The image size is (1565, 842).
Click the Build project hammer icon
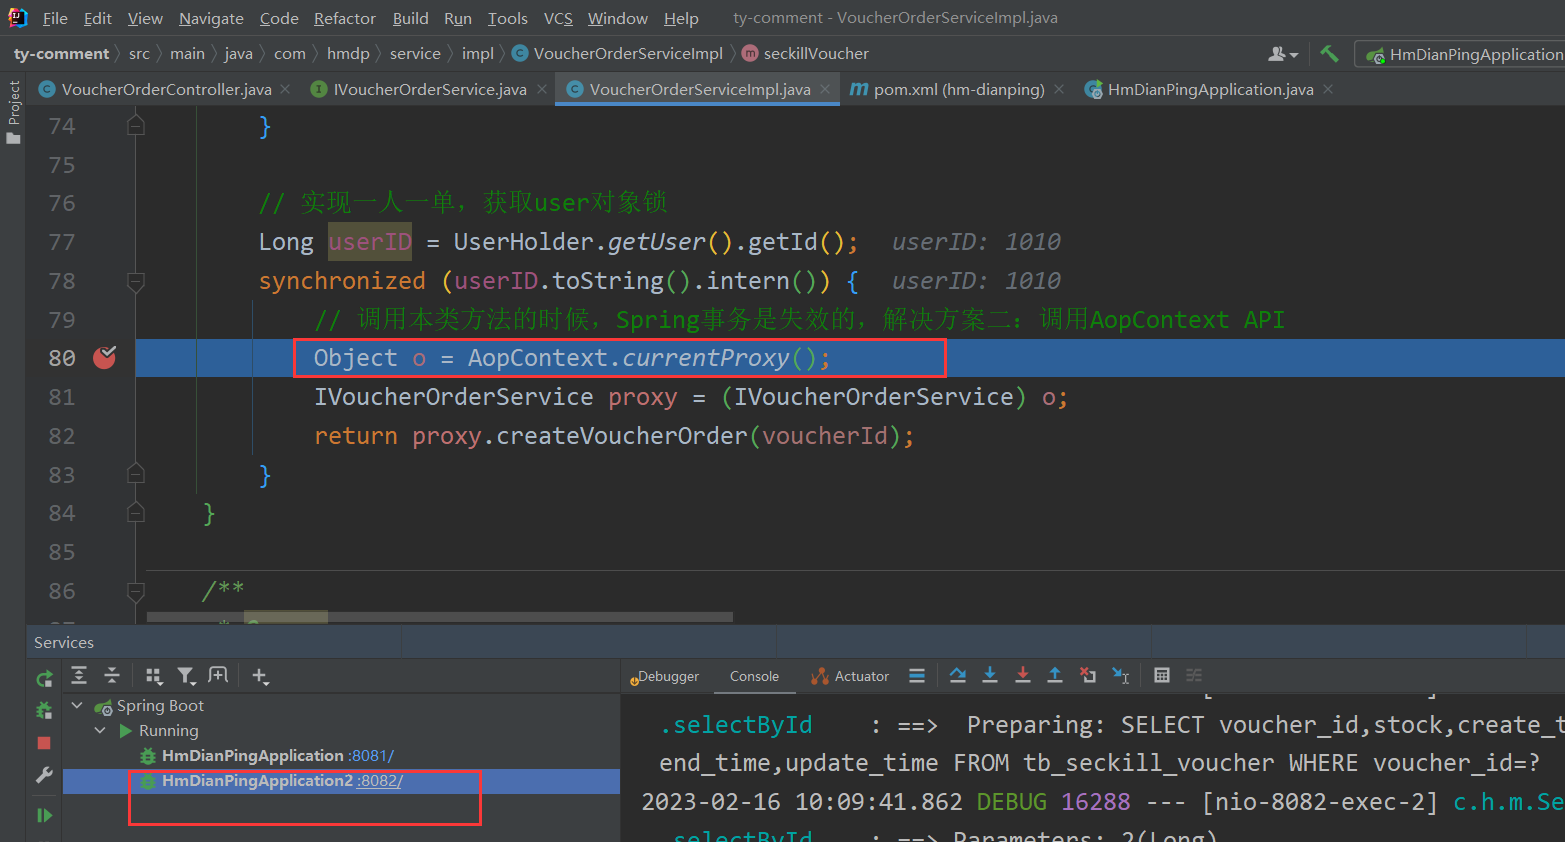click(x=1329, y=54)
